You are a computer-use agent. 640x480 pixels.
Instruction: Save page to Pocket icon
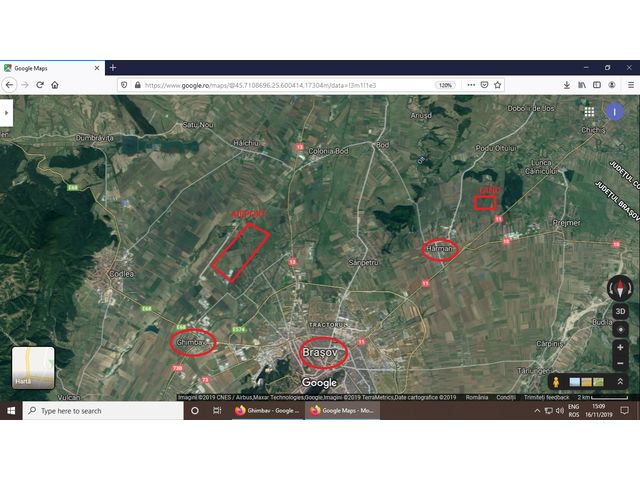(x=484, y=85)
